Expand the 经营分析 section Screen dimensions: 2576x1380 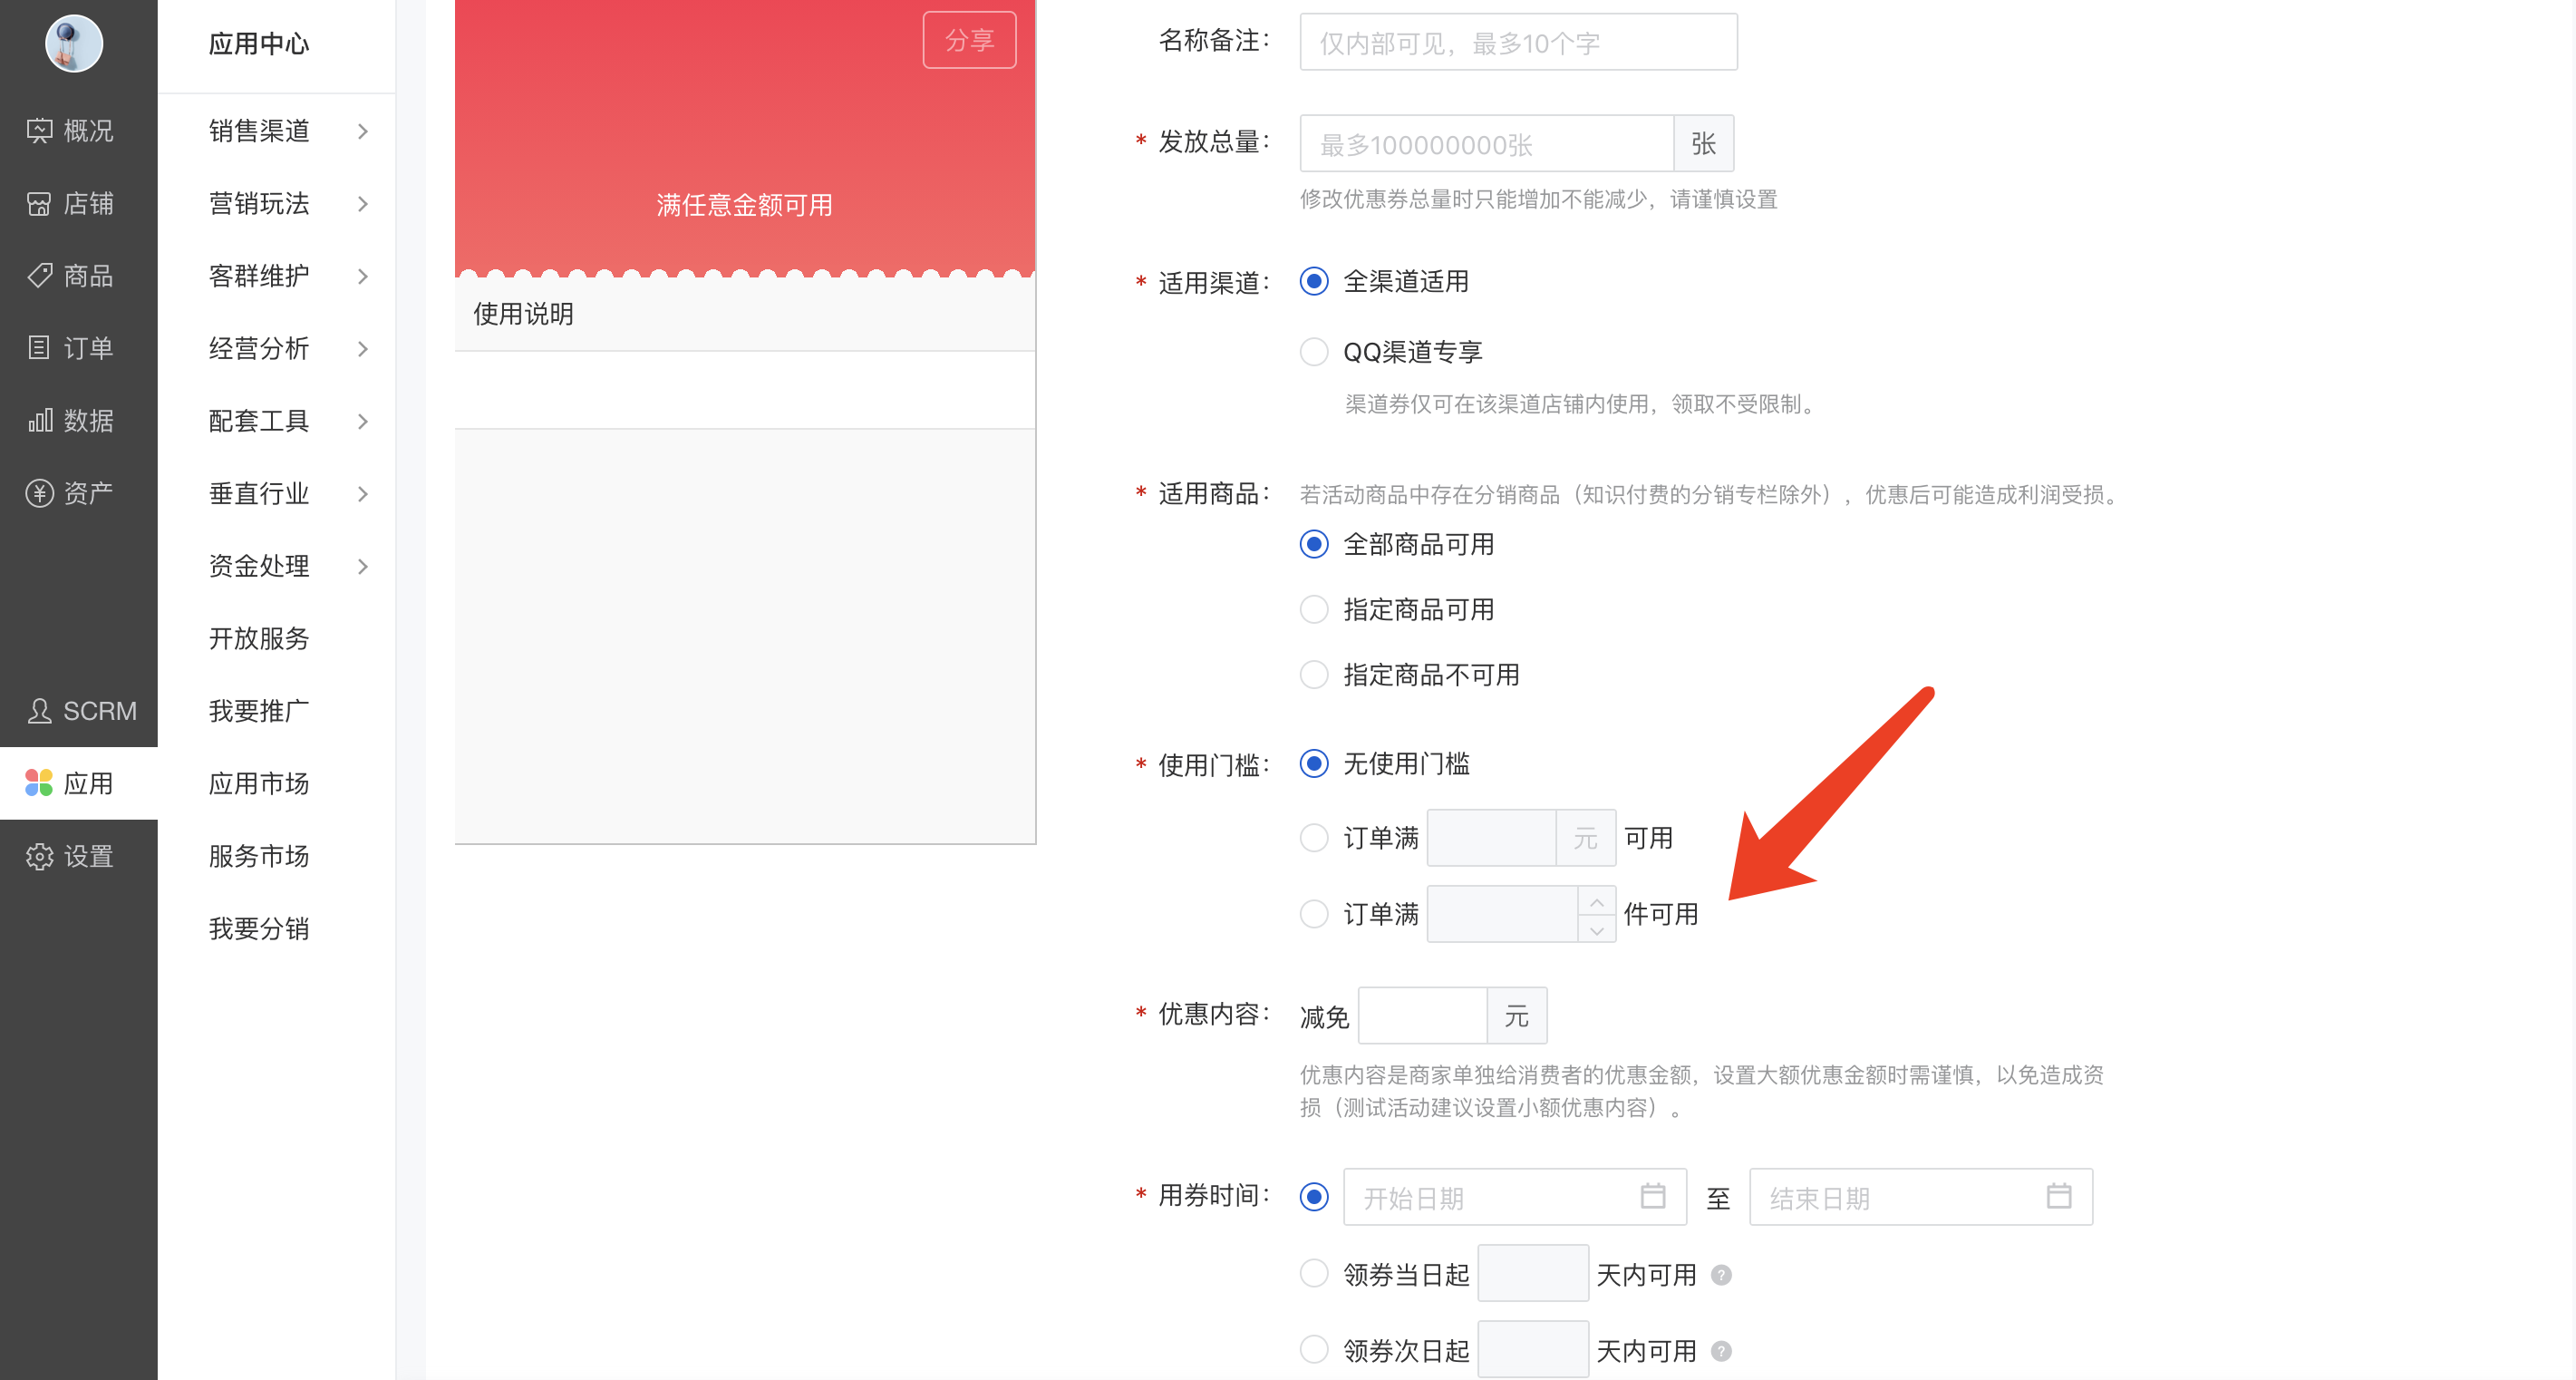pos(363,349)
